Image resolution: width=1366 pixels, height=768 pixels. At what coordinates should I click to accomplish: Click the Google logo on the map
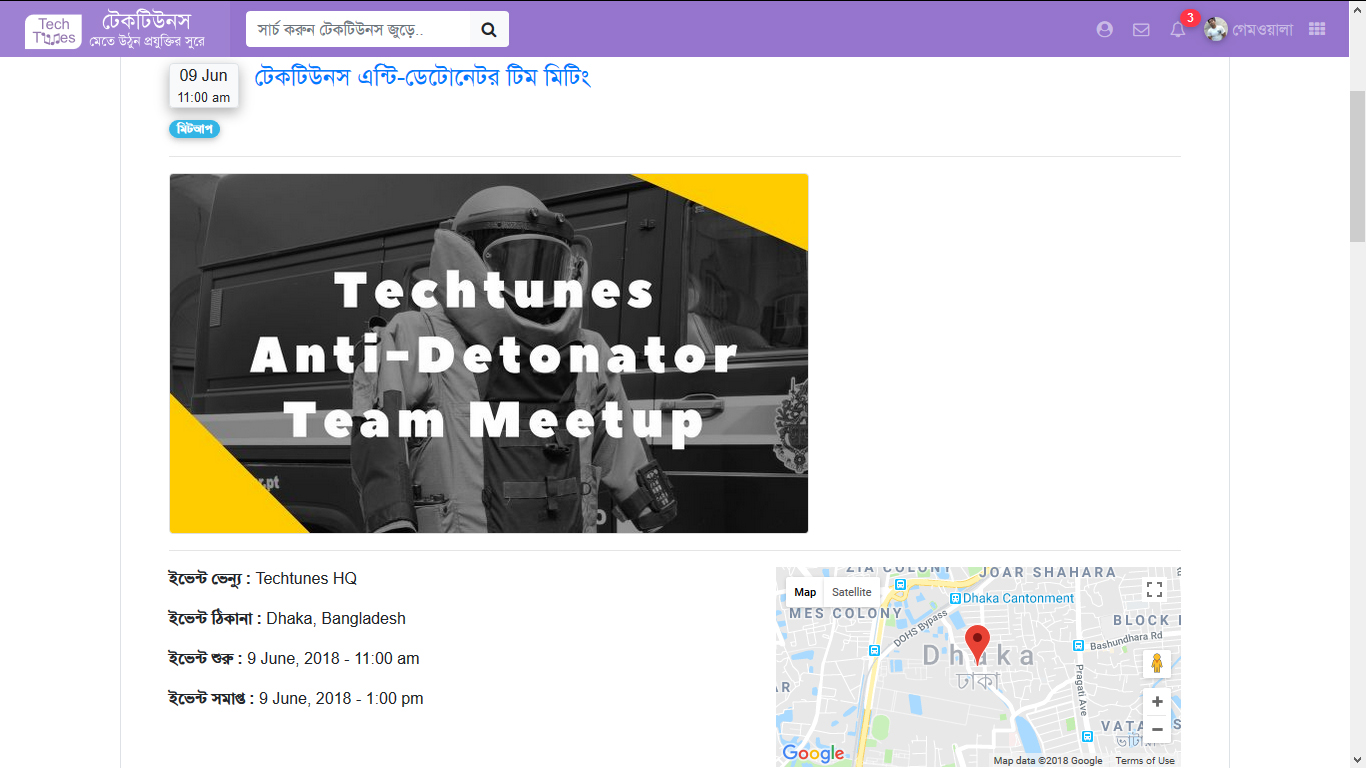[x=813, y=754]
